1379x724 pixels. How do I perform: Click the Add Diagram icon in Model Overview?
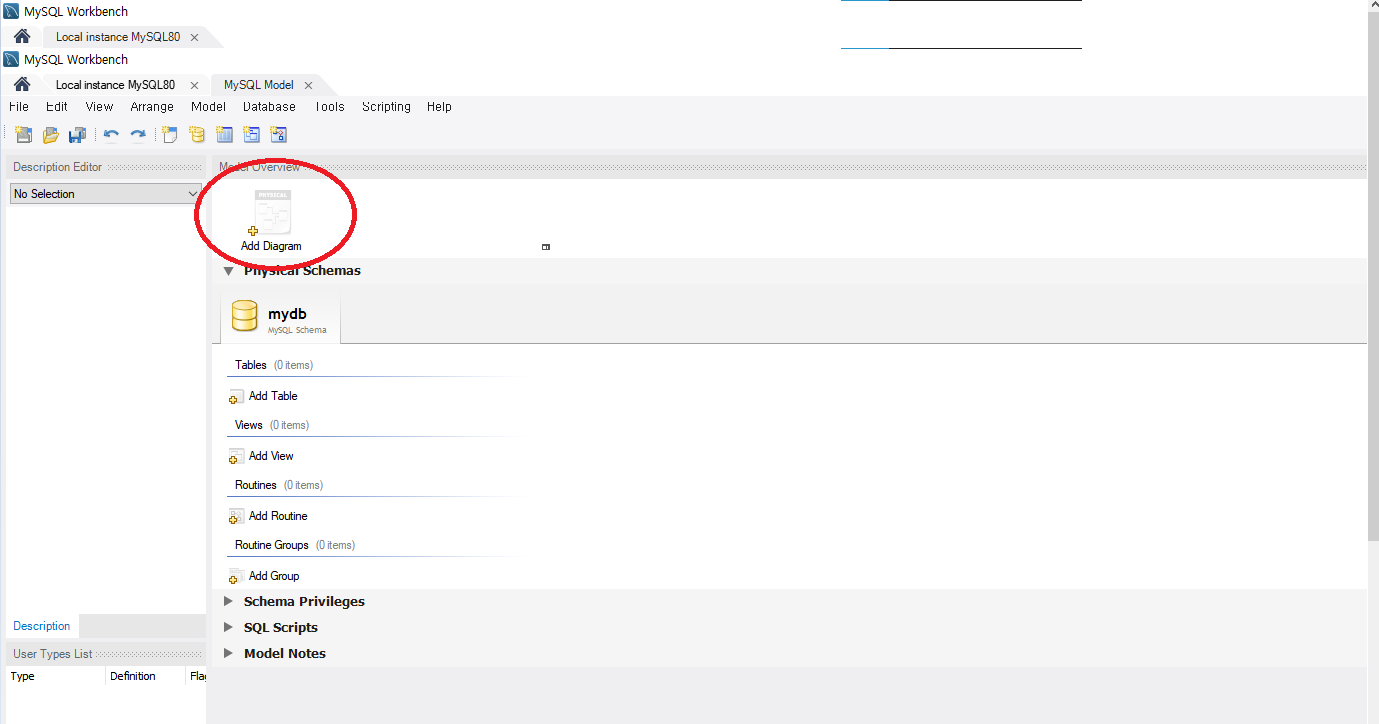point(271,213)
